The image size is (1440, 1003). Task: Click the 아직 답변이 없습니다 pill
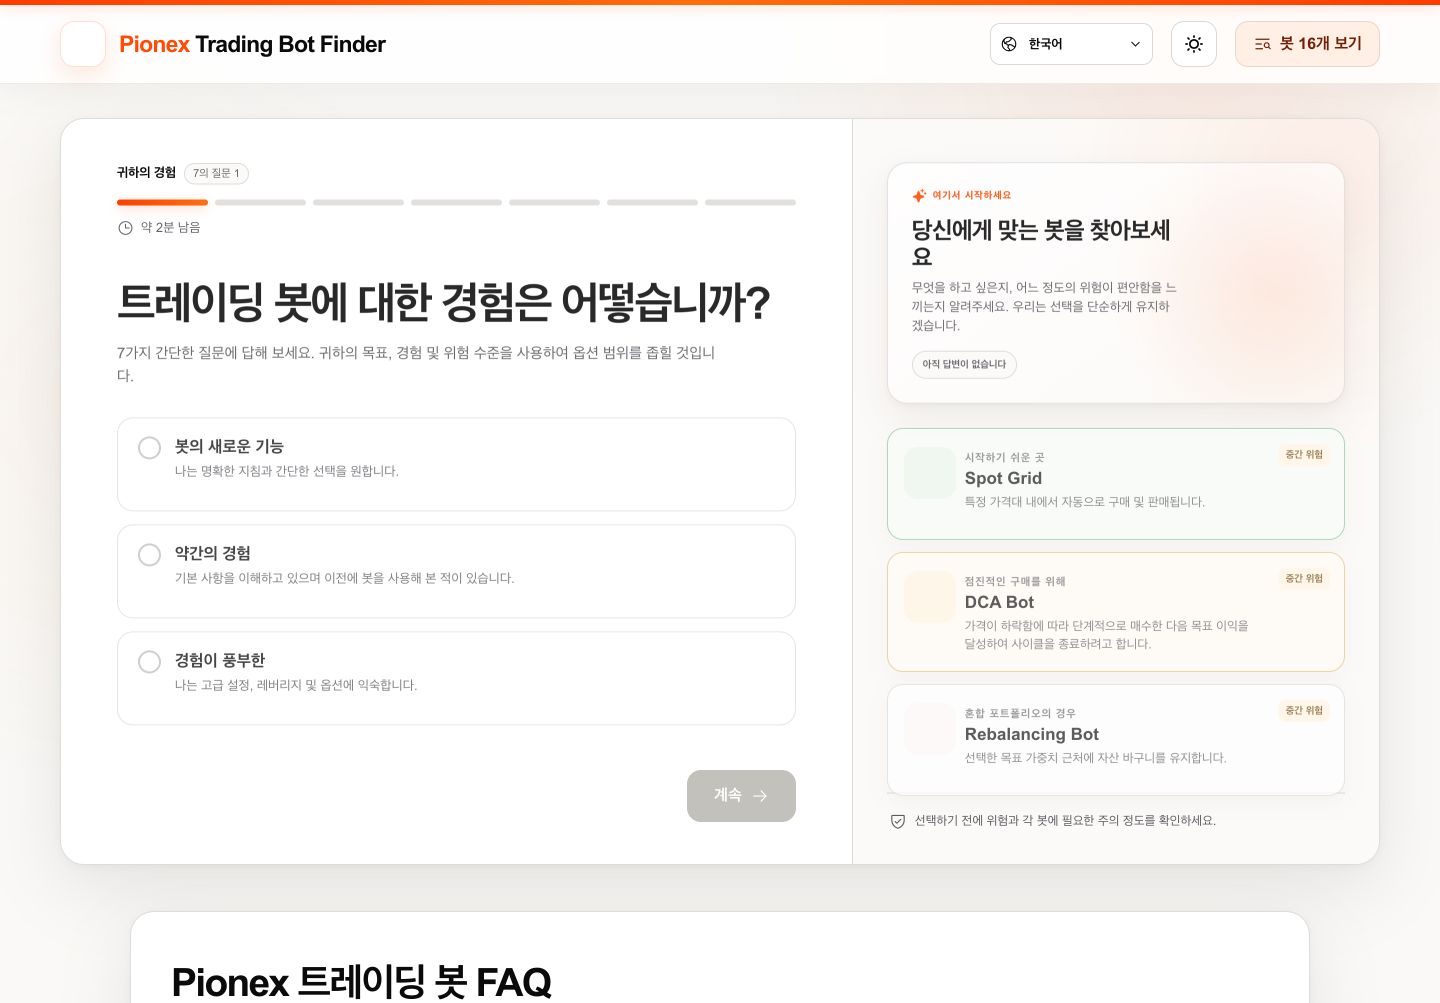click(964, 364)
